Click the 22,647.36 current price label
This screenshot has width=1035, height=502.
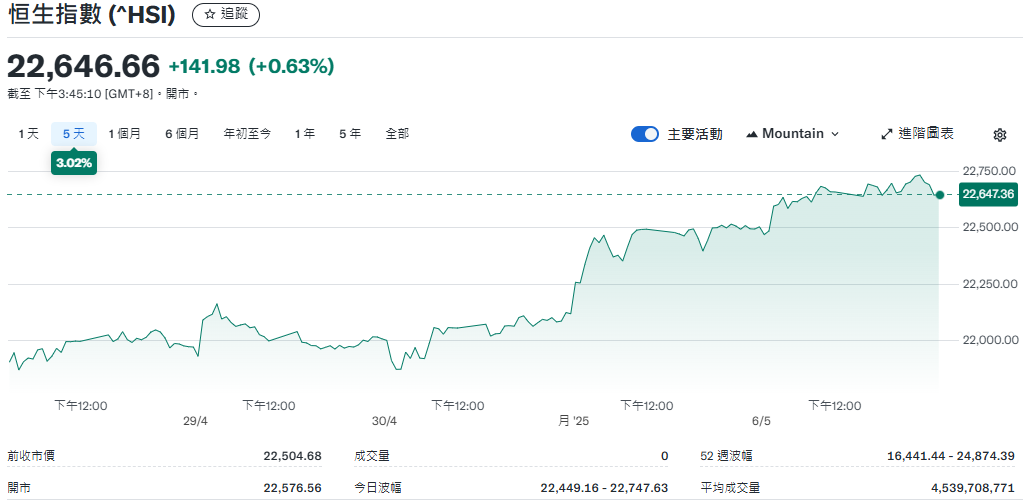(988, 195)
